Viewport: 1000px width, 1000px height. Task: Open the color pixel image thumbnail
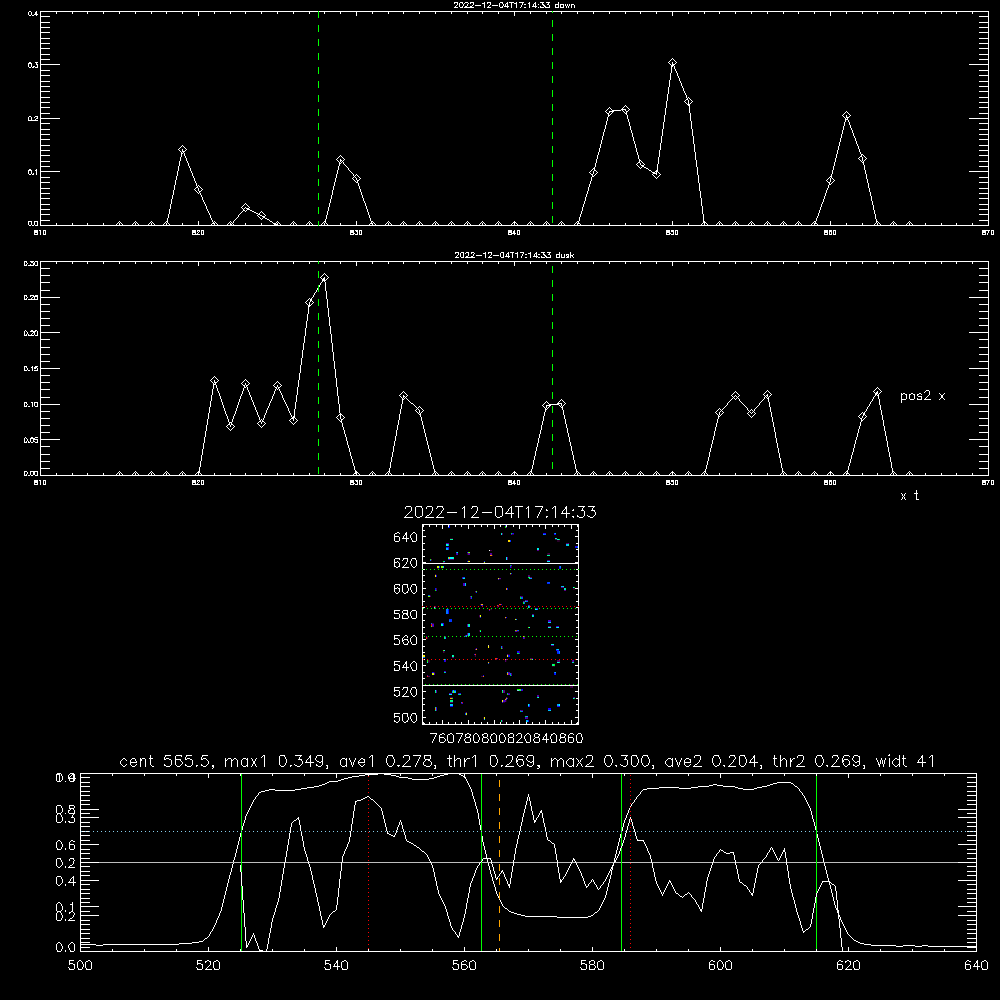(500, 624)
